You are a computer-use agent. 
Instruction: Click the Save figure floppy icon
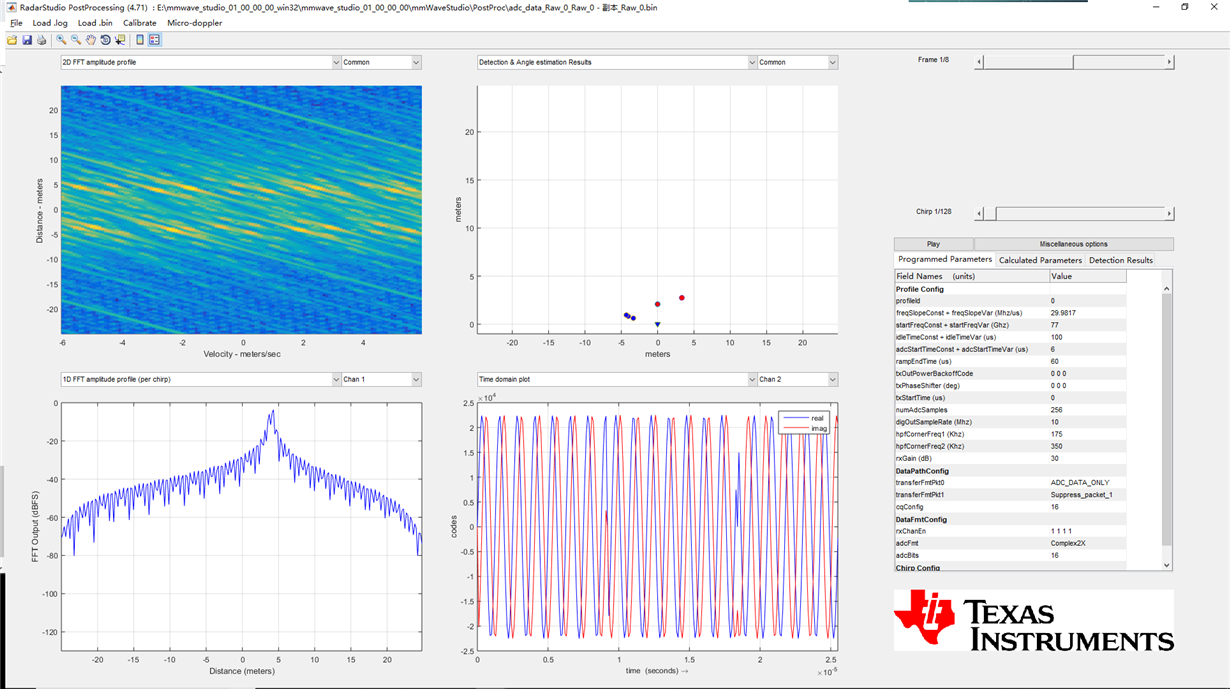(27, 40)
